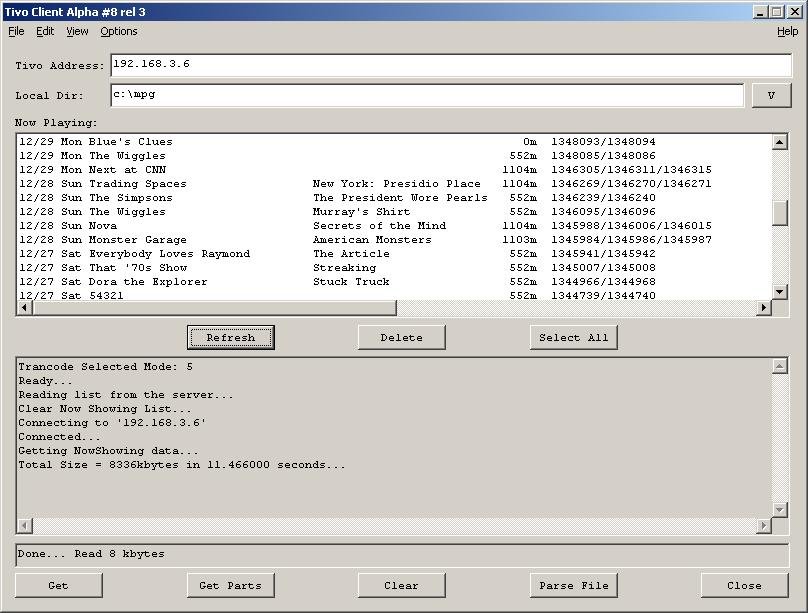Viewport: 808px width, 613px height.
Task: Select the Trading Spaces recording
Action: tap(394, 184)
